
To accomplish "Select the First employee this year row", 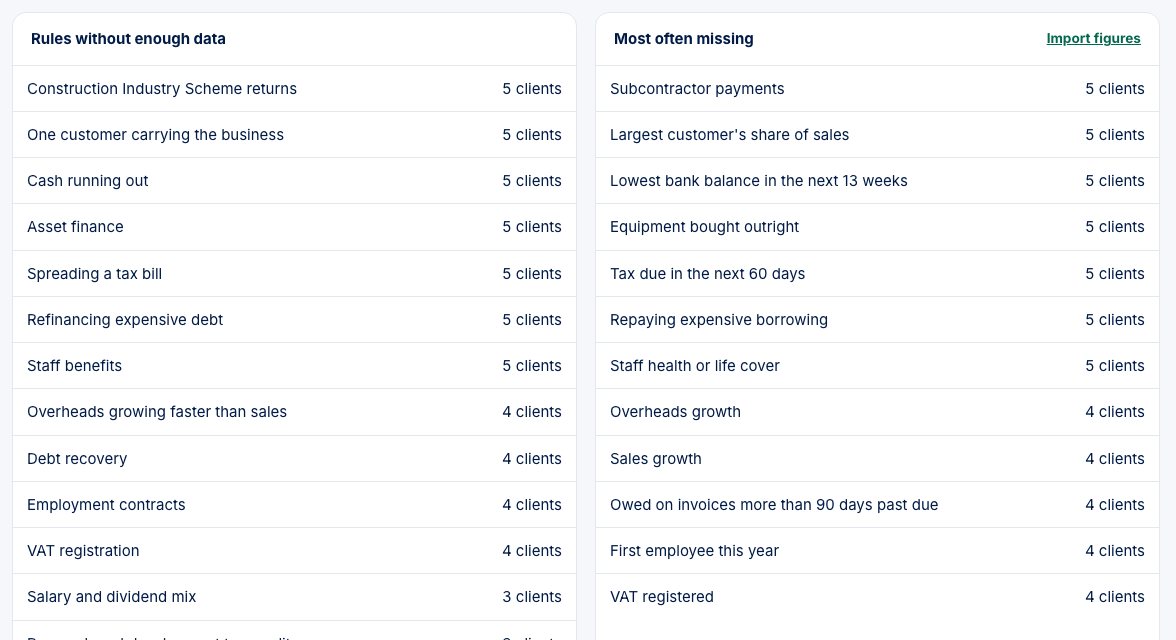I will click(x=877, y=551).
